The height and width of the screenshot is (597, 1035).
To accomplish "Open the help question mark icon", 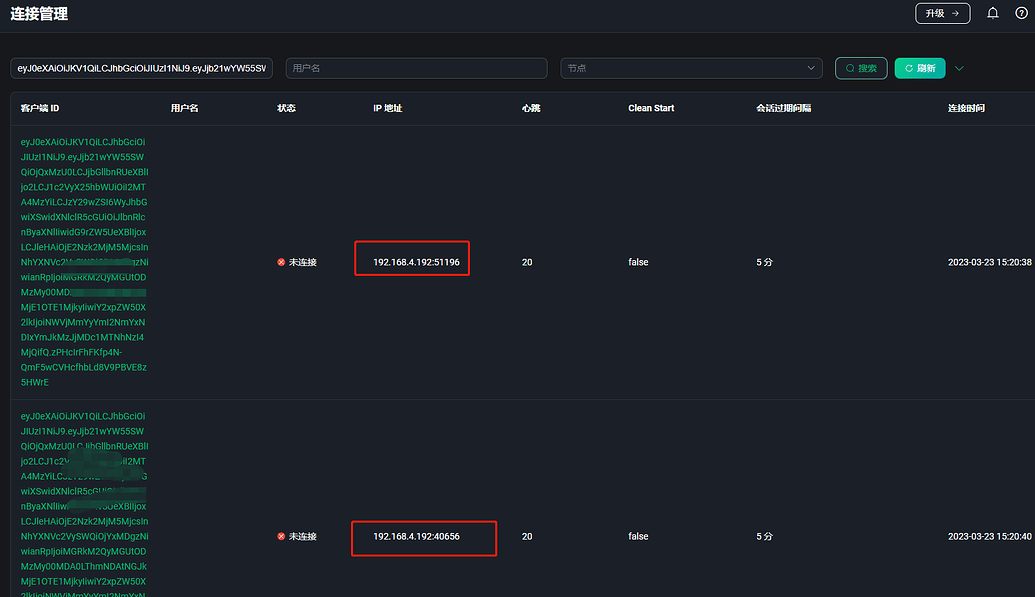I will (x=1021, y=13).
